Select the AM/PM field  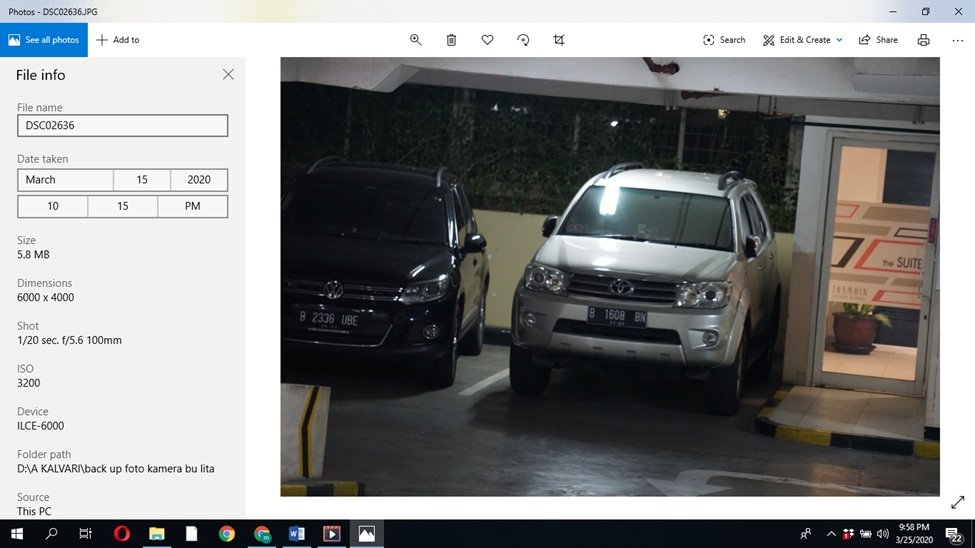point(193,207)
